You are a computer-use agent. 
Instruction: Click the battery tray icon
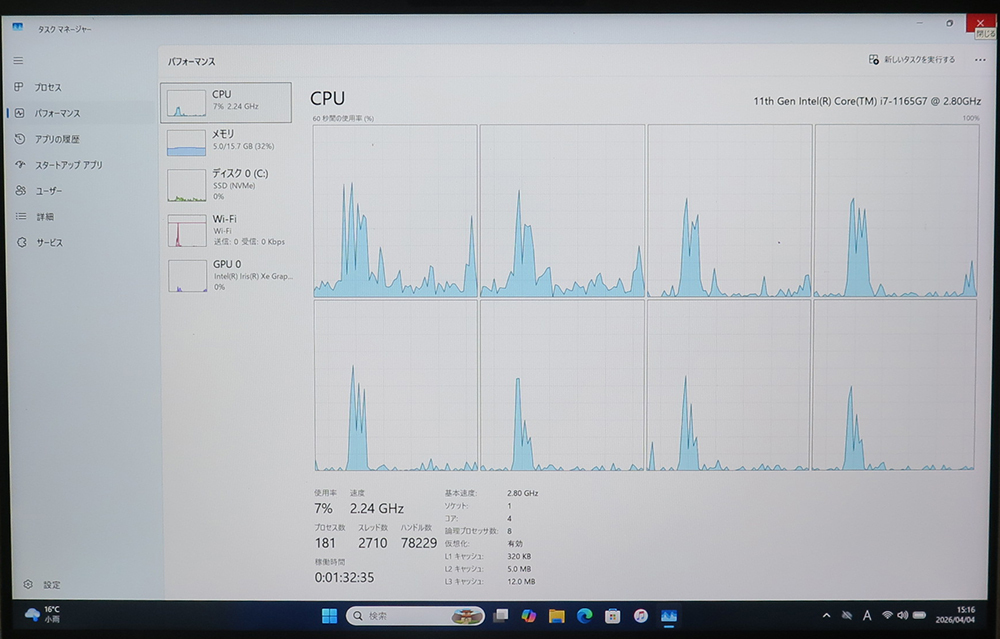point(919,615)
